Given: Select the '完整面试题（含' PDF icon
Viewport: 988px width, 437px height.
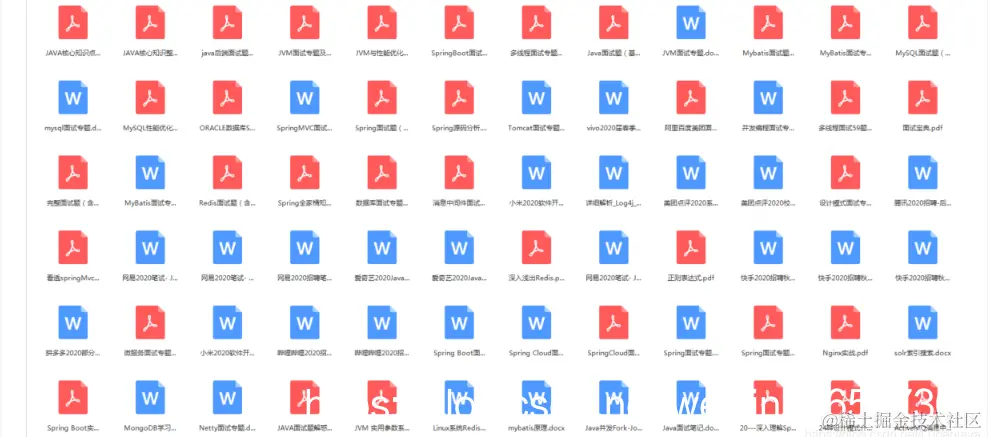Looking at the screenshot, I should 73,172.
